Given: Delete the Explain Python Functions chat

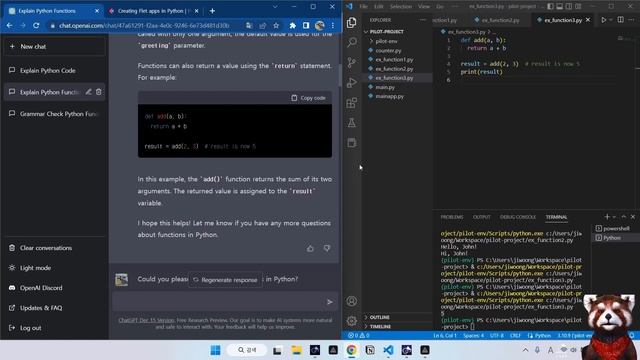Looking at the screenshot, I should (x=99, y=92).
